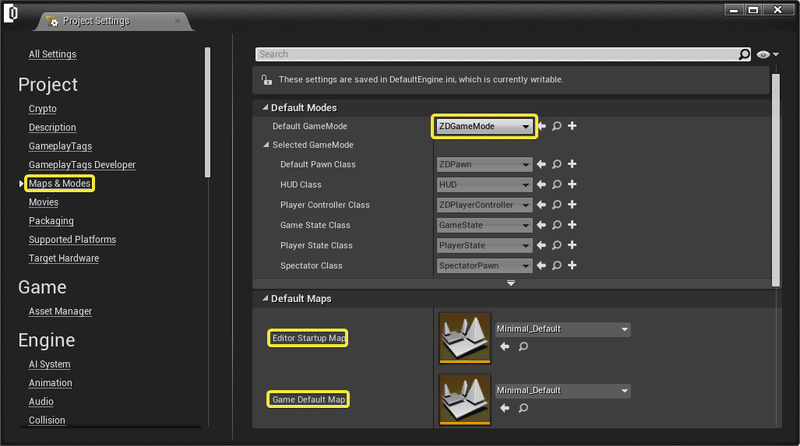Browse to Player Controller Class asset
Viewport: 800px width, 446px height.
pyautogui.click(x=557, y=205)
